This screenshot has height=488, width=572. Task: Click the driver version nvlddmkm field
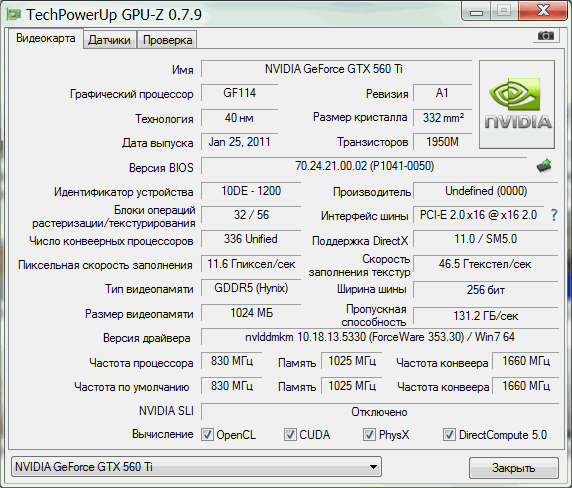pos(380,337)
